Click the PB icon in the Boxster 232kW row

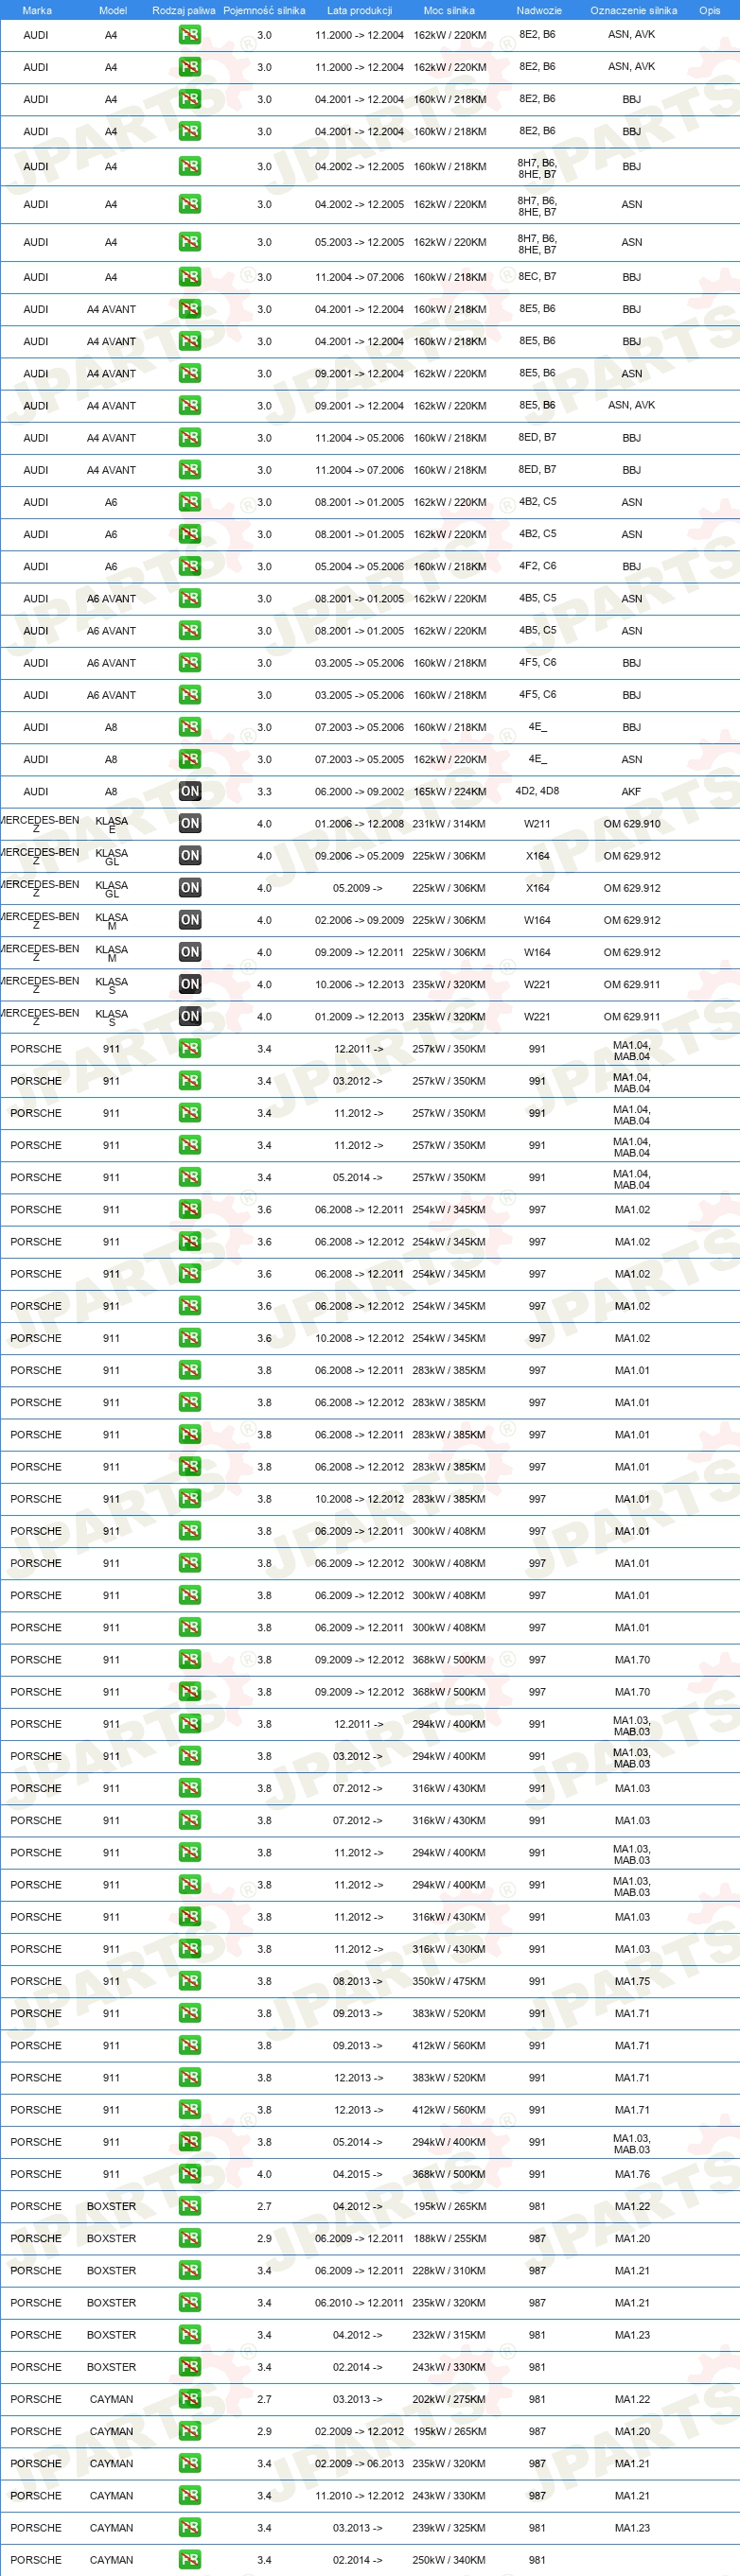coord(190,2335)
